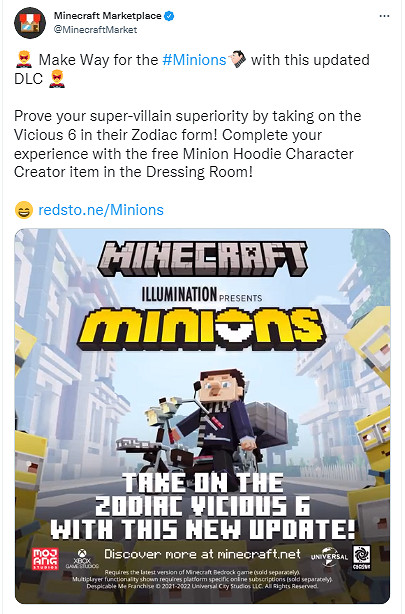Click the Xbox Game Studios logo
405x614 pixels.
point(82,559)
